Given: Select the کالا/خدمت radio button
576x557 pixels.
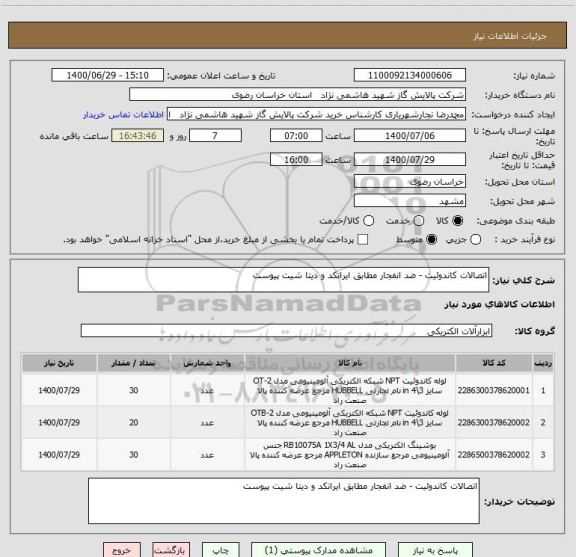Looking at the screenshot, I should click(368, 220).
